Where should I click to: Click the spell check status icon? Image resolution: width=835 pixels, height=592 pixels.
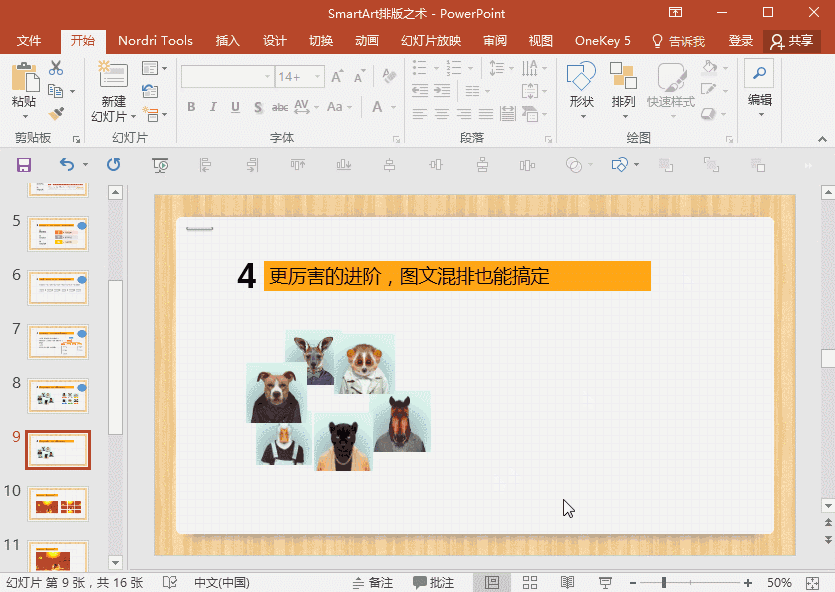tap(170, 582)
